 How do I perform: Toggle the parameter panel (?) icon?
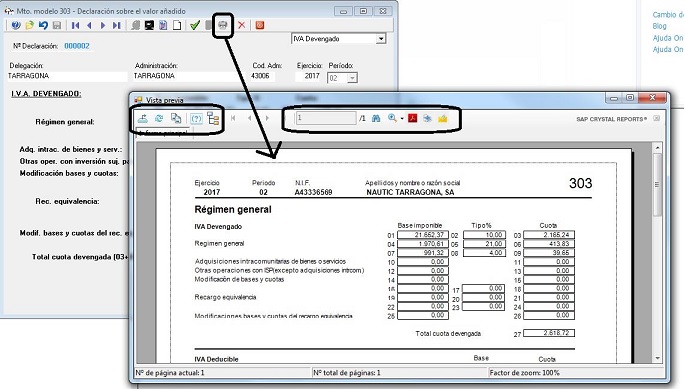(x=196, y=118)
